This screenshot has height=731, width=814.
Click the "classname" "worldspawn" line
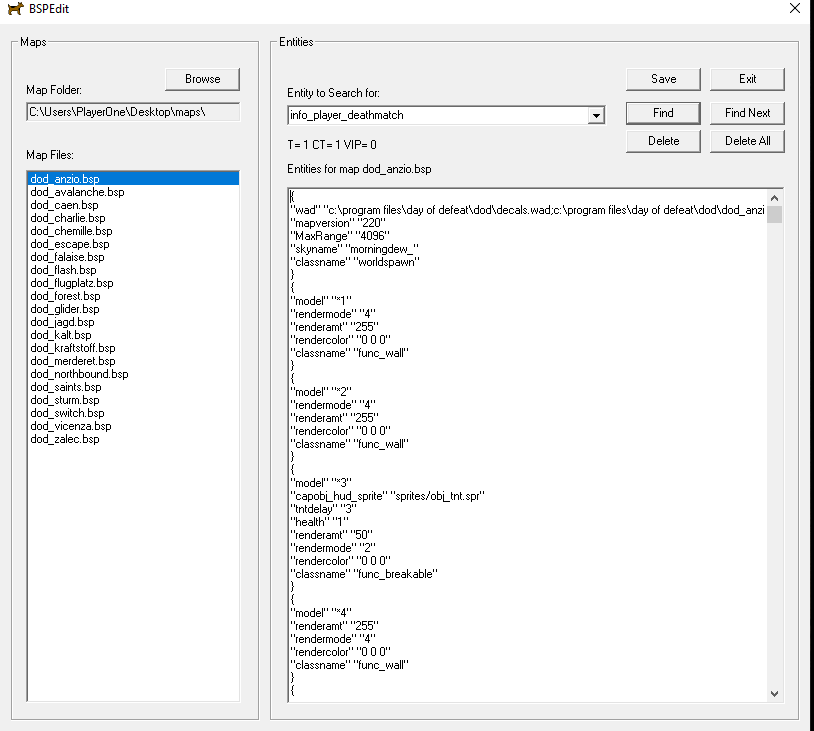[355, 262]
